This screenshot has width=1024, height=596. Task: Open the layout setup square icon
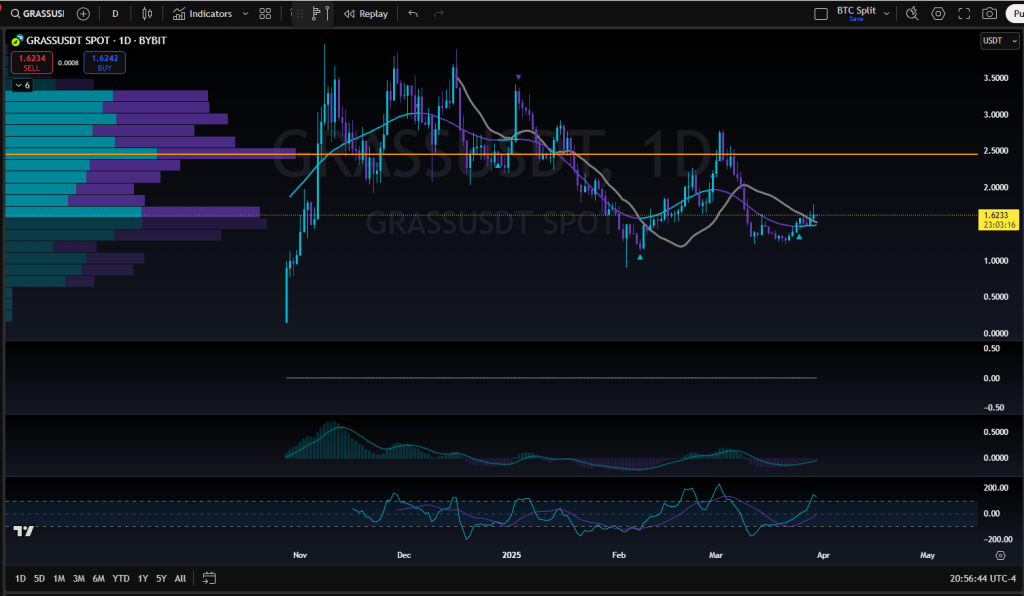pos(821,14)
